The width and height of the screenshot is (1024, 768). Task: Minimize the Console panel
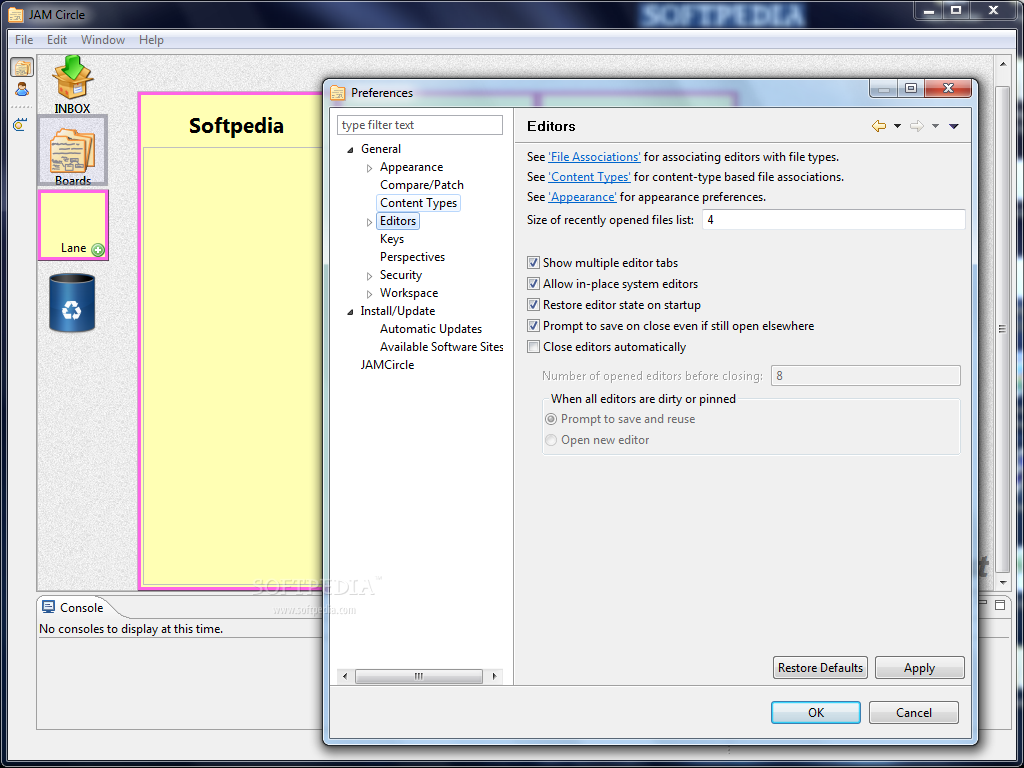983,603
